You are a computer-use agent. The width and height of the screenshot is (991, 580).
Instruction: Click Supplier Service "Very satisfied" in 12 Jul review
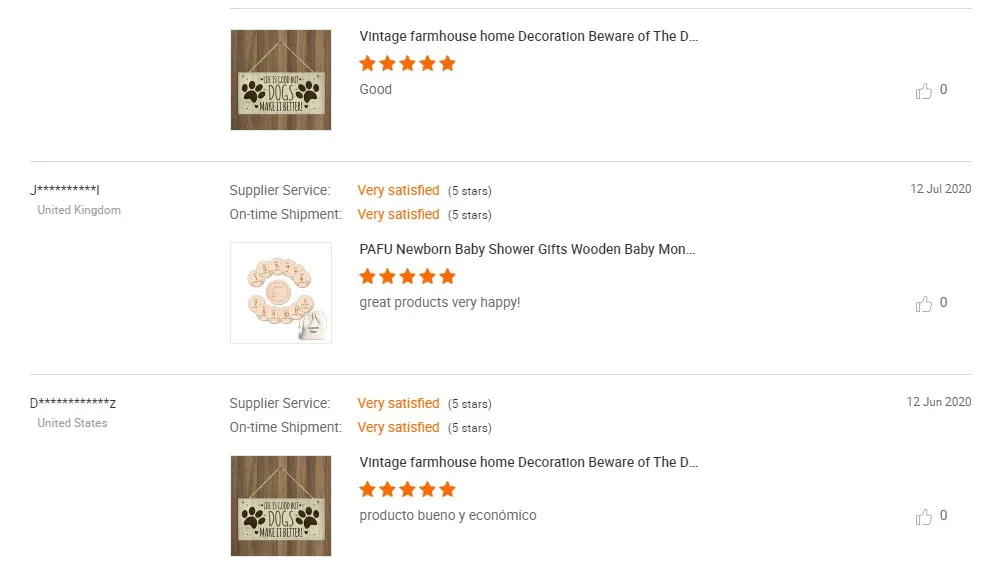398,190
